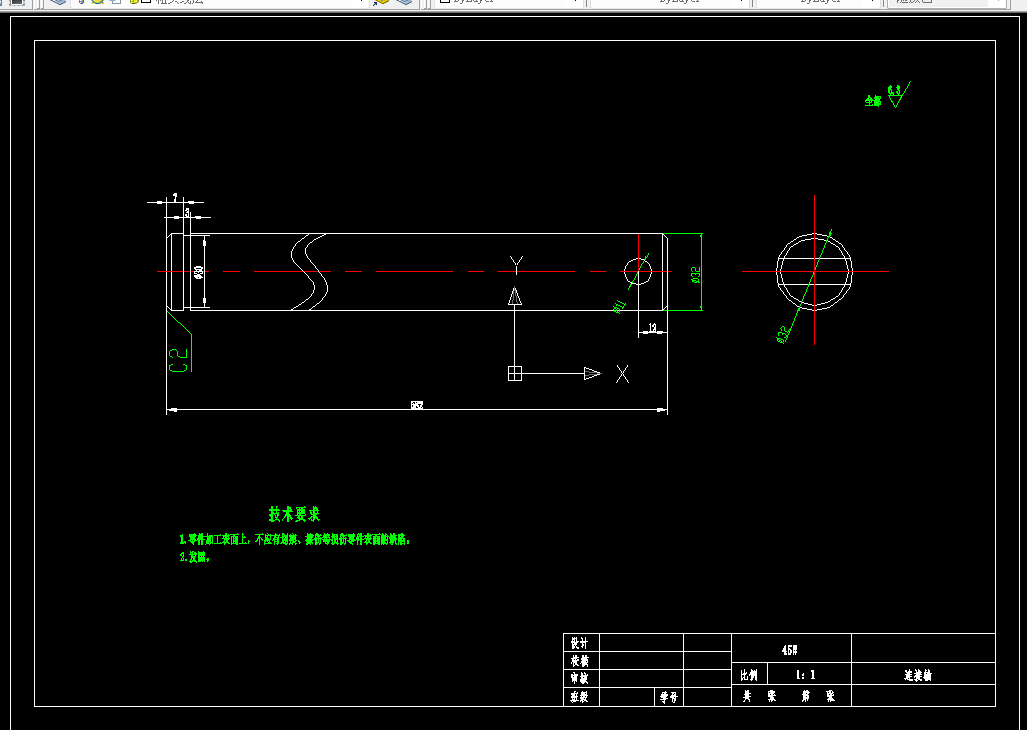The image size is (1027, 730).
Task: Select the 13 dimension below the hole
Action: [x=652, y=327]
